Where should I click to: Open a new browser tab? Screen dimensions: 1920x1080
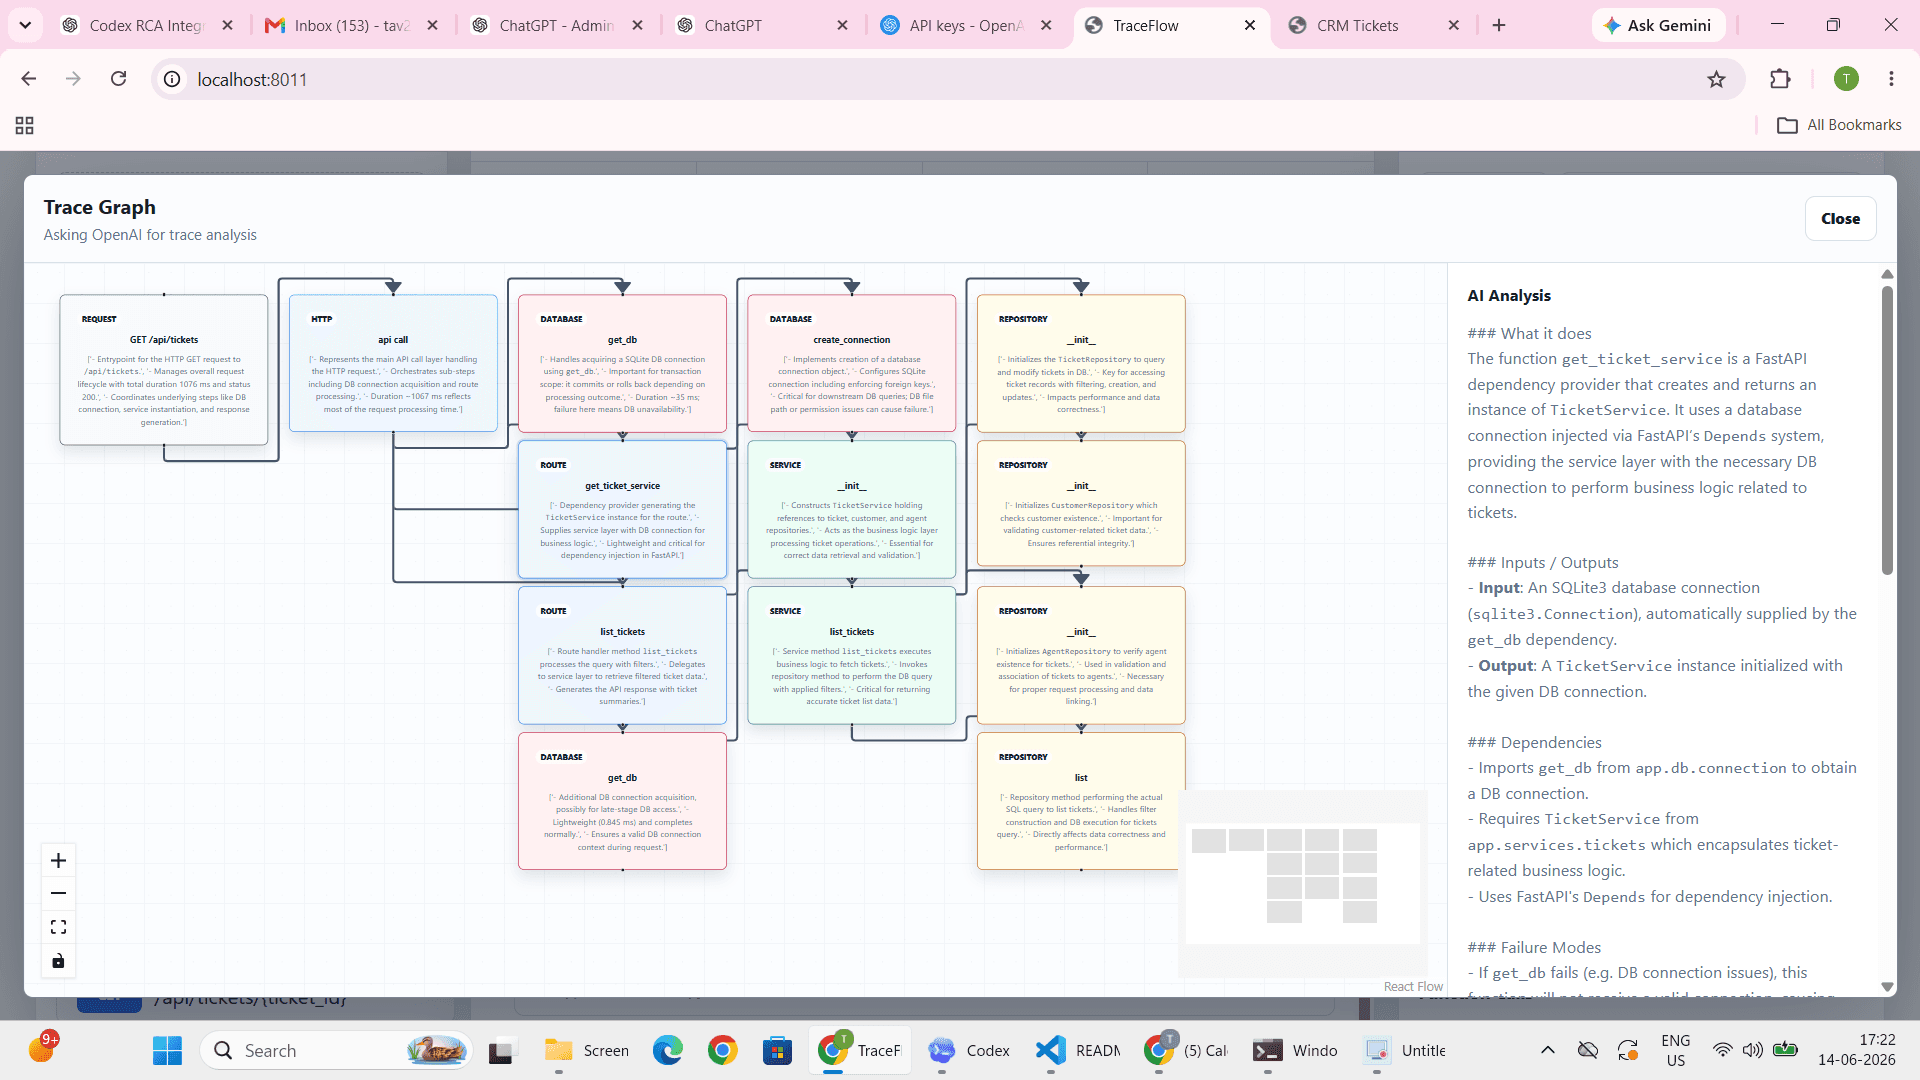[1499, 26]
